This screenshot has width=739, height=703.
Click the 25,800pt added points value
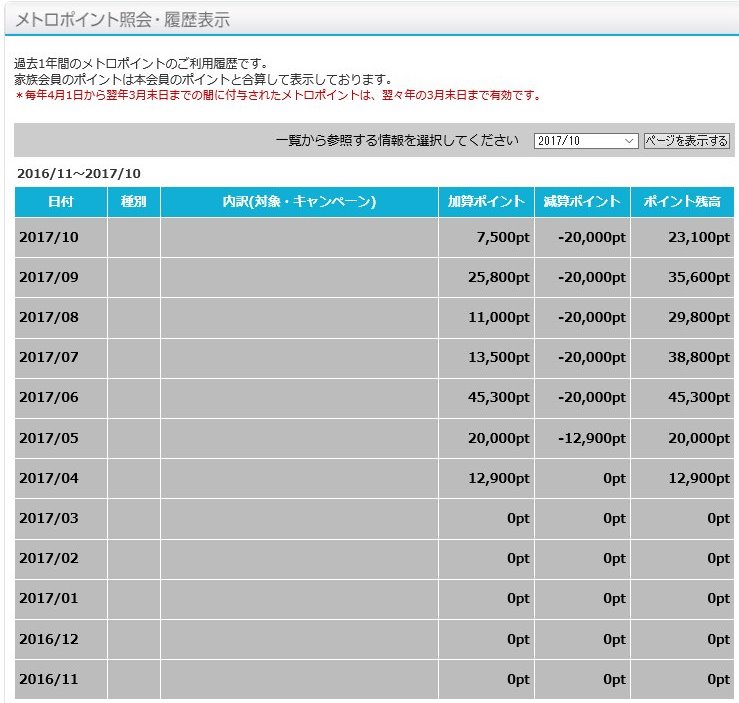point(499,277)
